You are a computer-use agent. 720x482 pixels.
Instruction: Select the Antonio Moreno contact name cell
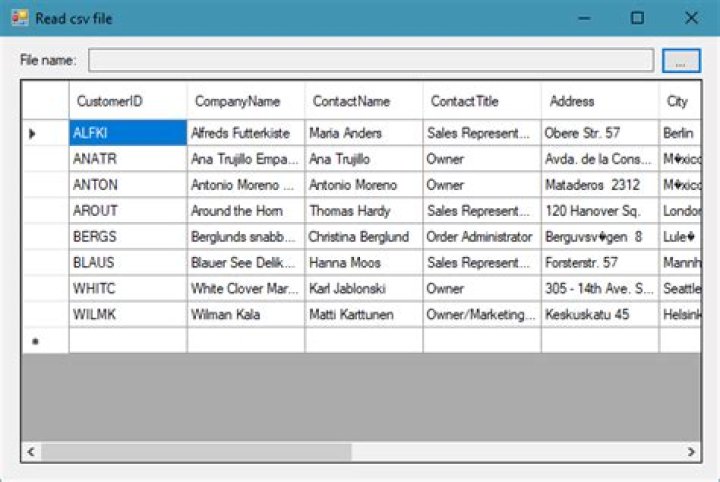(x=364, y=185)
